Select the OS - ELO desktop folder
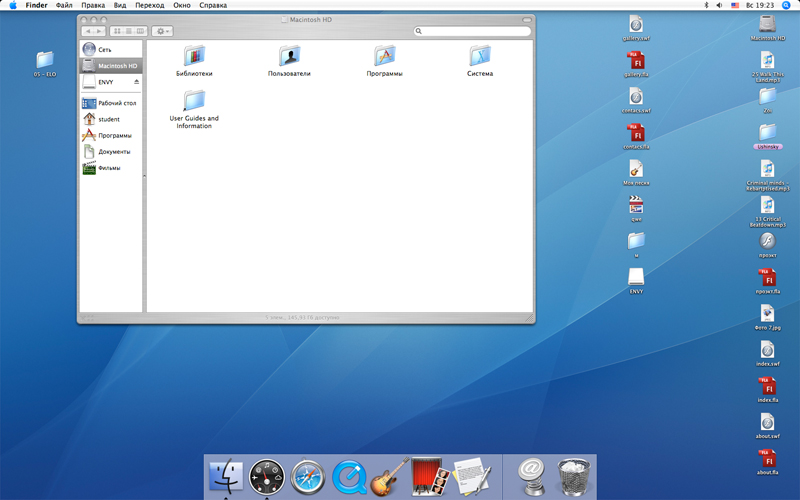This screenshot has width=800, height=500. (x=45, y=63)
